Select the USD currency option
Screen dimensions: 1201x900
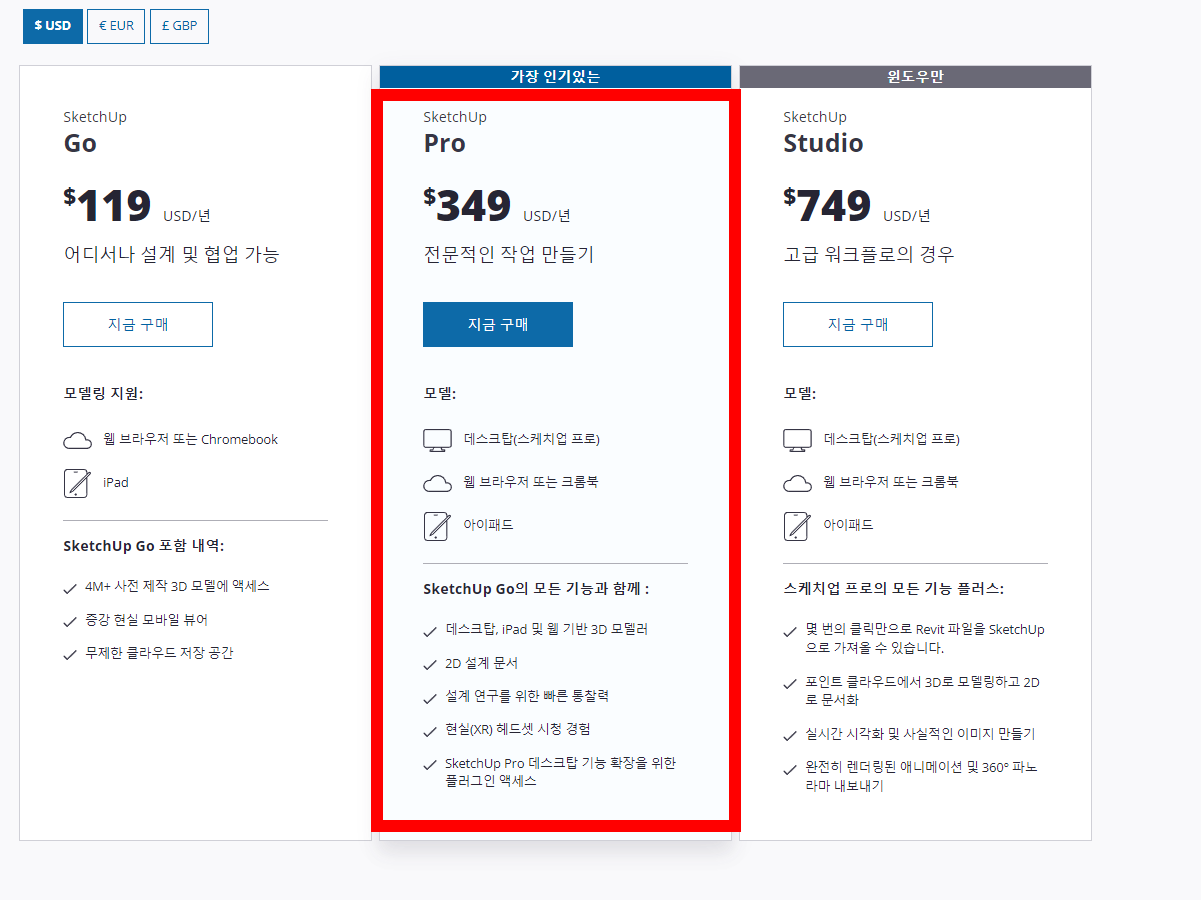click(x=52, y=26)
